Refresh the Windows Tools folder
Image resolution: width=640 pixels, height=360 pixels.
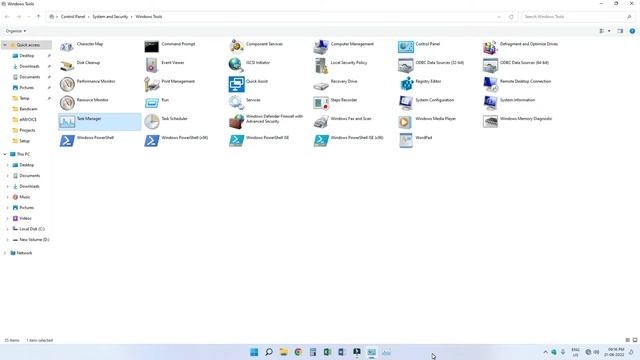tap(511, 17)
